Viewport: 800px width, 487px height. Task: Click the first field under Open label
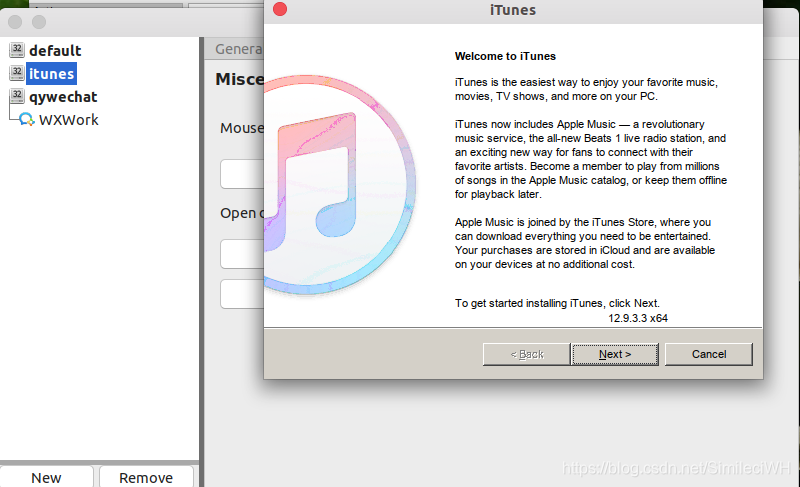pyautogui.click(x=242, y=253)
